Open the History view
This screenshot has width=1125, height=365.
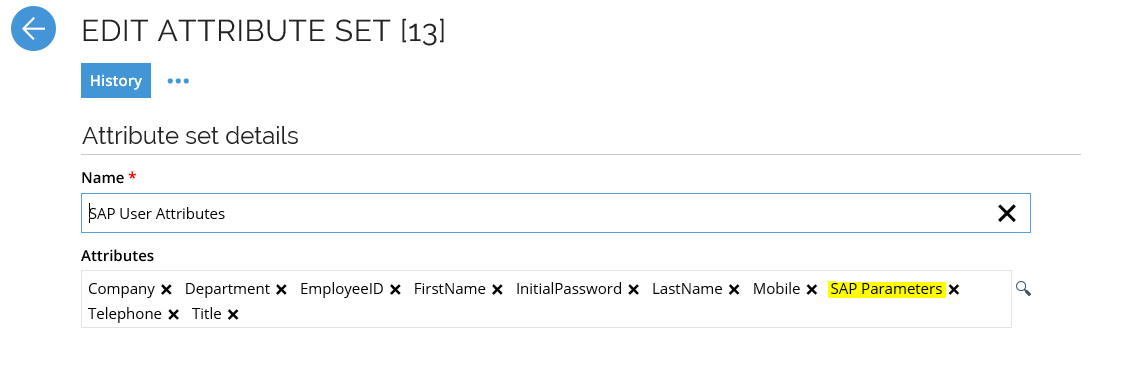point(116,80)
